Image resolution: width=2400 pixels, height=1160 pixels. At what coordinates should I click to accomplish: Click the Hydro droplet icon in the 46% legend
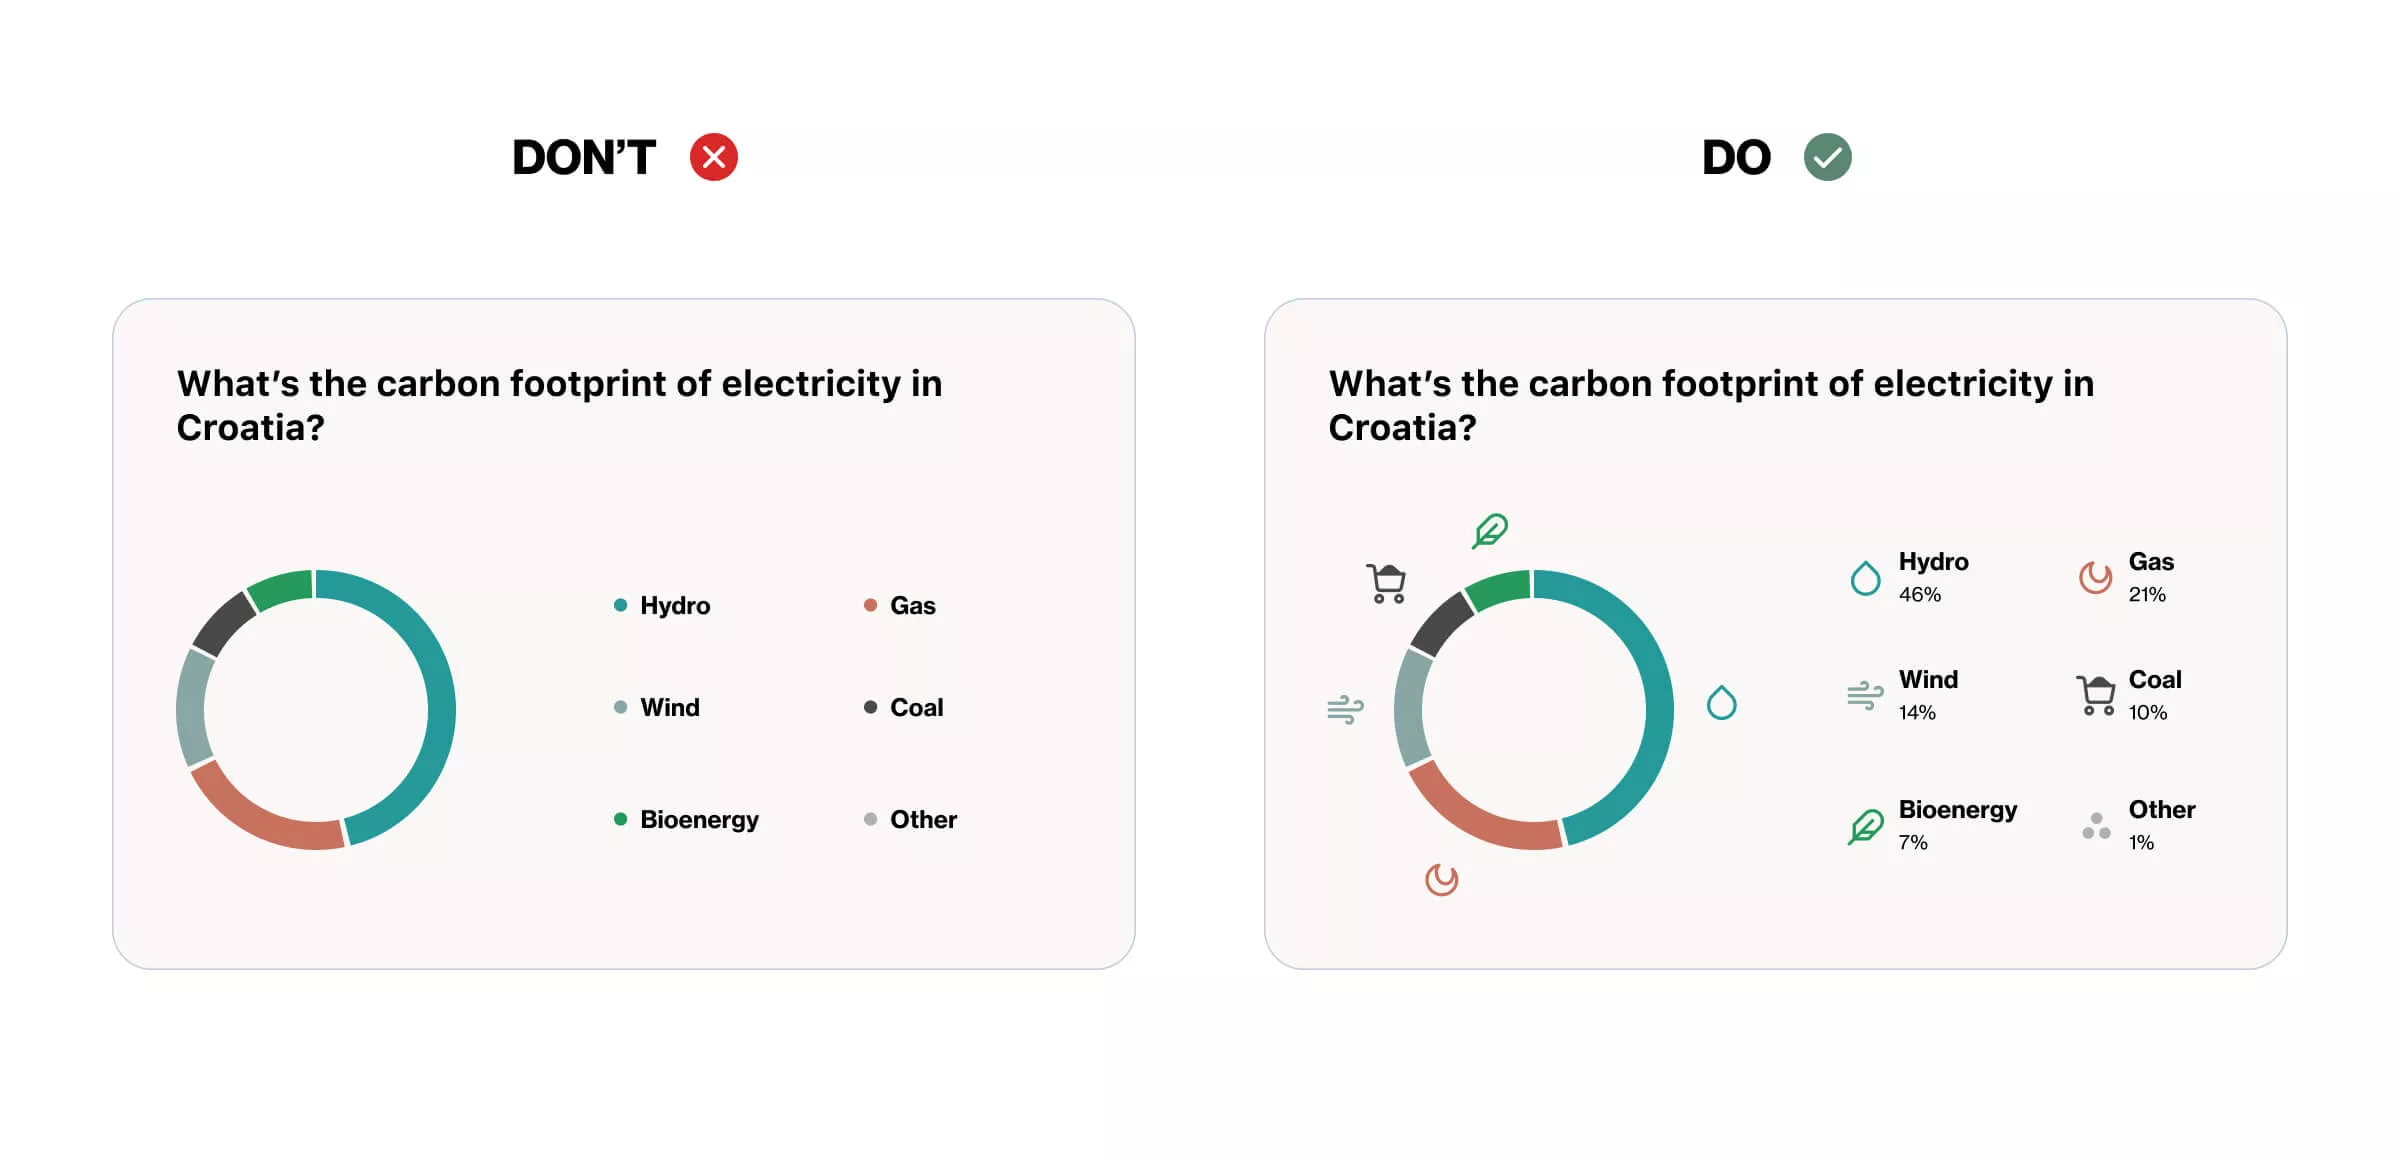click(1865, 578)
